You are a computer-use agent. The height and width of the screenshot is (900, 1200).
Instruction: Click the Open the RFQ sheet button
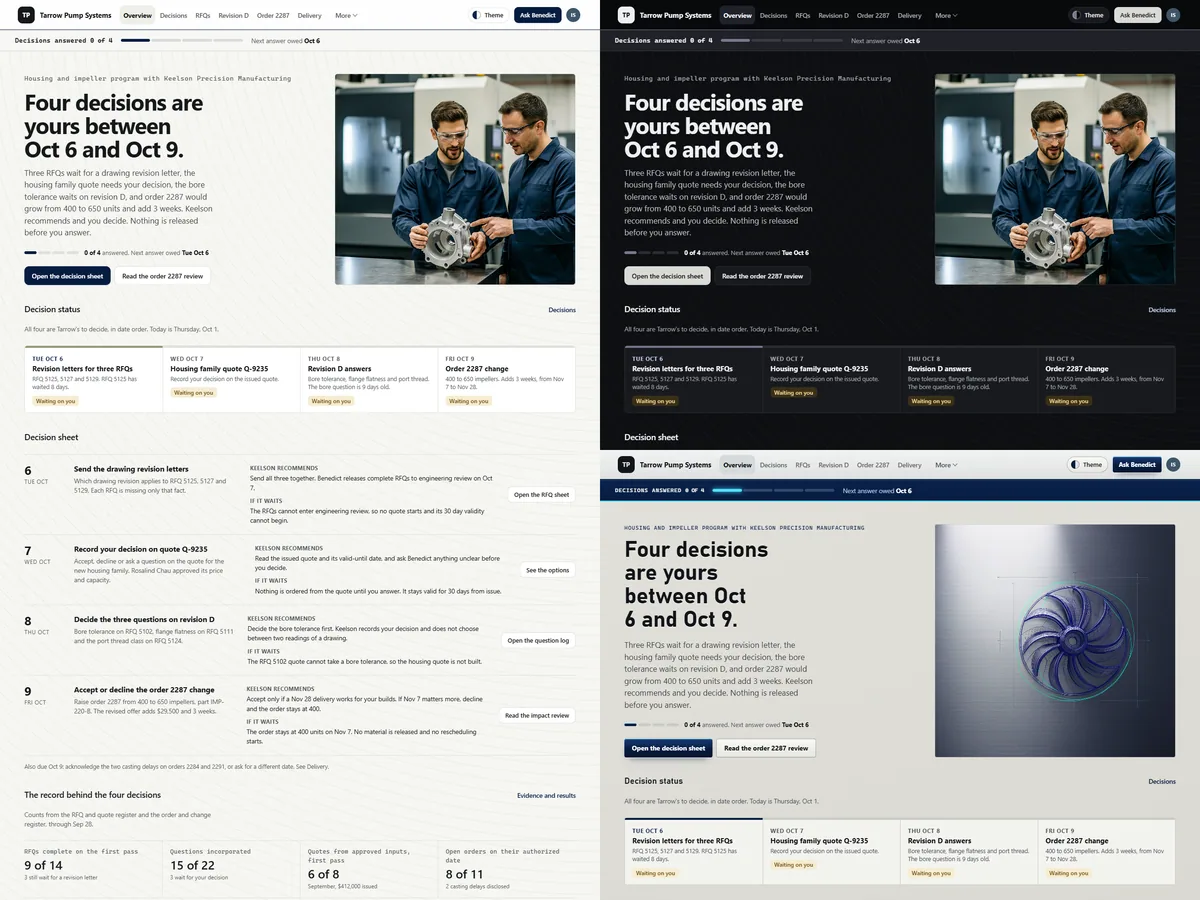pos(541,495)
